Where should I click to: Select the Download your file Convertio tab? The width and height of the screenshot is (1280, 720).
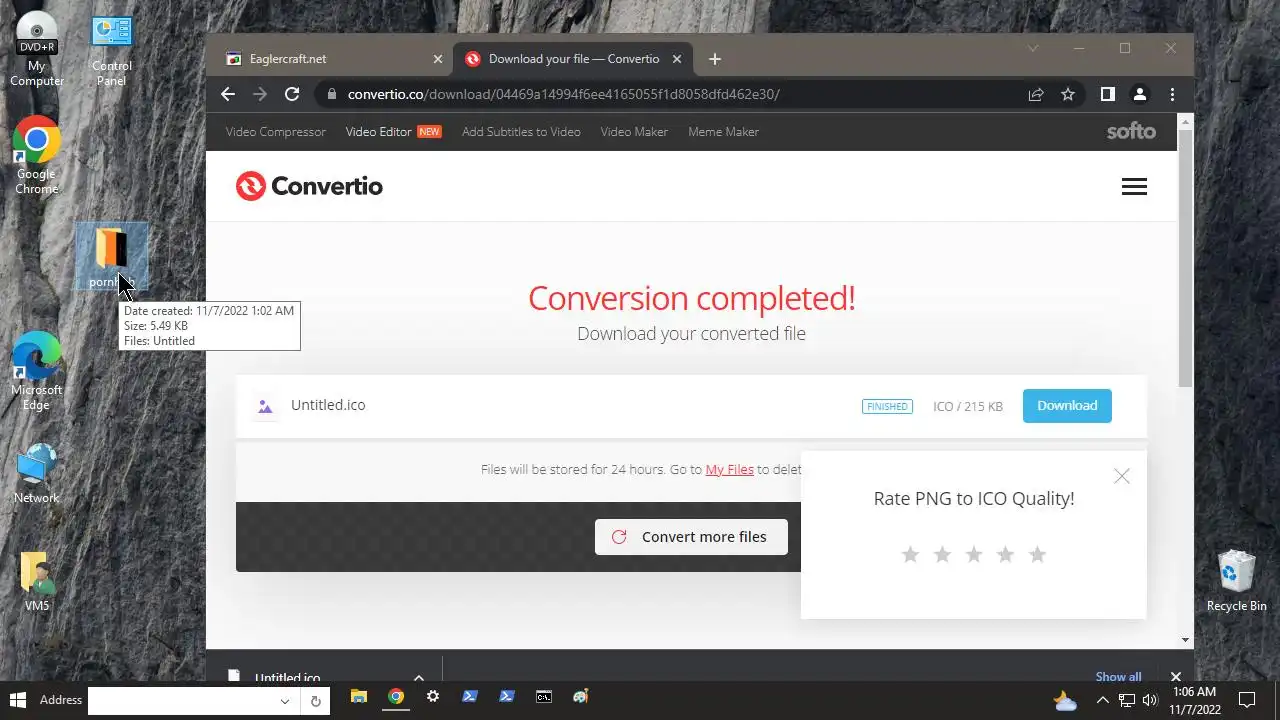pyautogui.click(x=572, y=59)
